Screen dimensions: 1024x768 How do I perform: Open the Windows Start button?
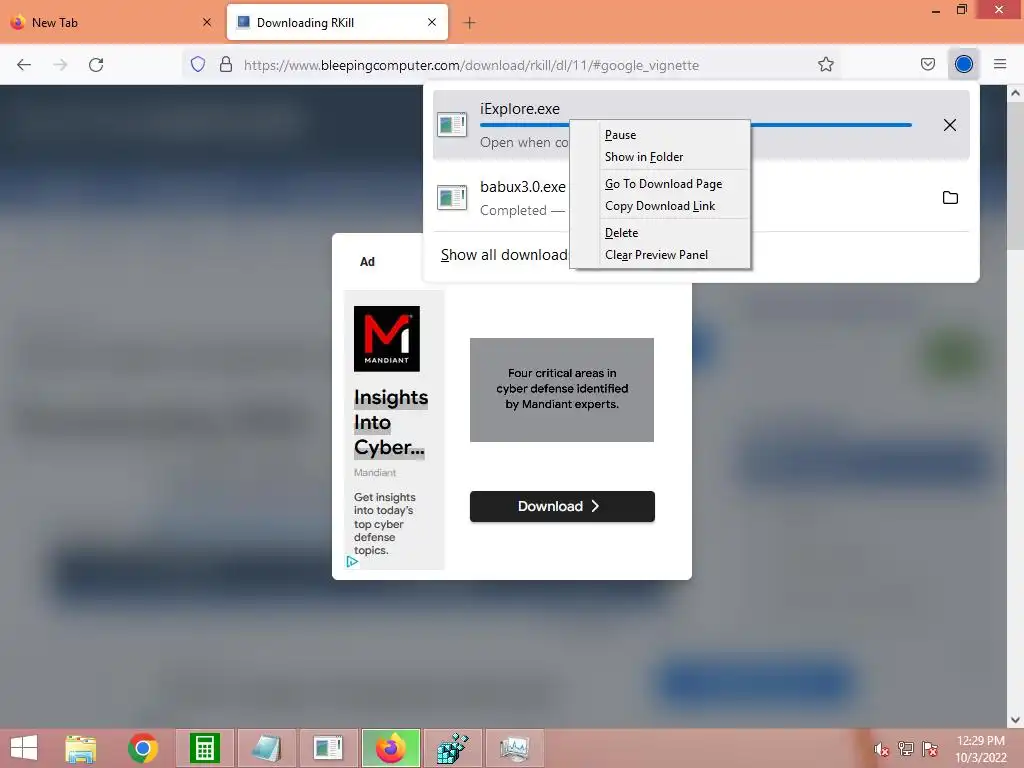[x=24, y=748]
